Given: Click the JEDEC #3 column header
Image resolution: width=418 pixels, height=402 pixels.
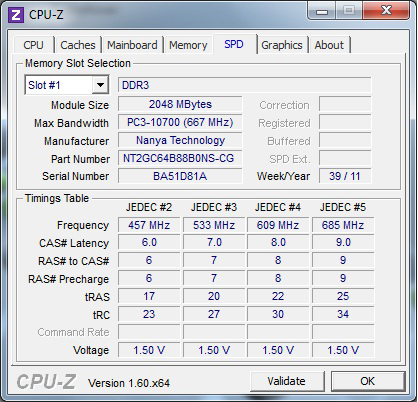Looking at the screenshot, I should (214, 207).
